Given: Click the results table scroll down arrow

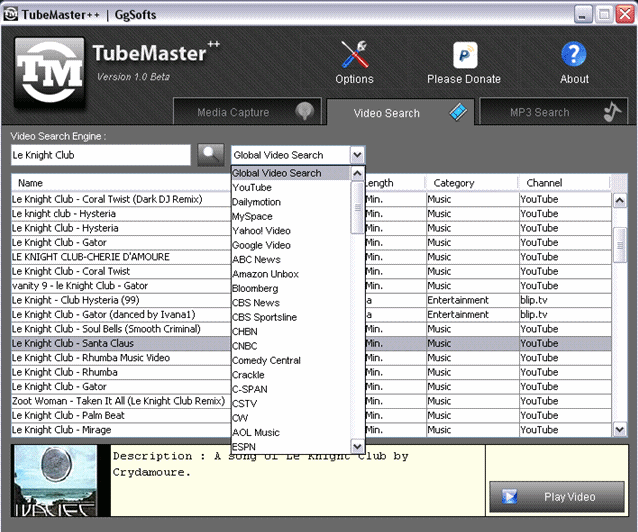Looking at the screenshot, I should click(x=619, y=429).
